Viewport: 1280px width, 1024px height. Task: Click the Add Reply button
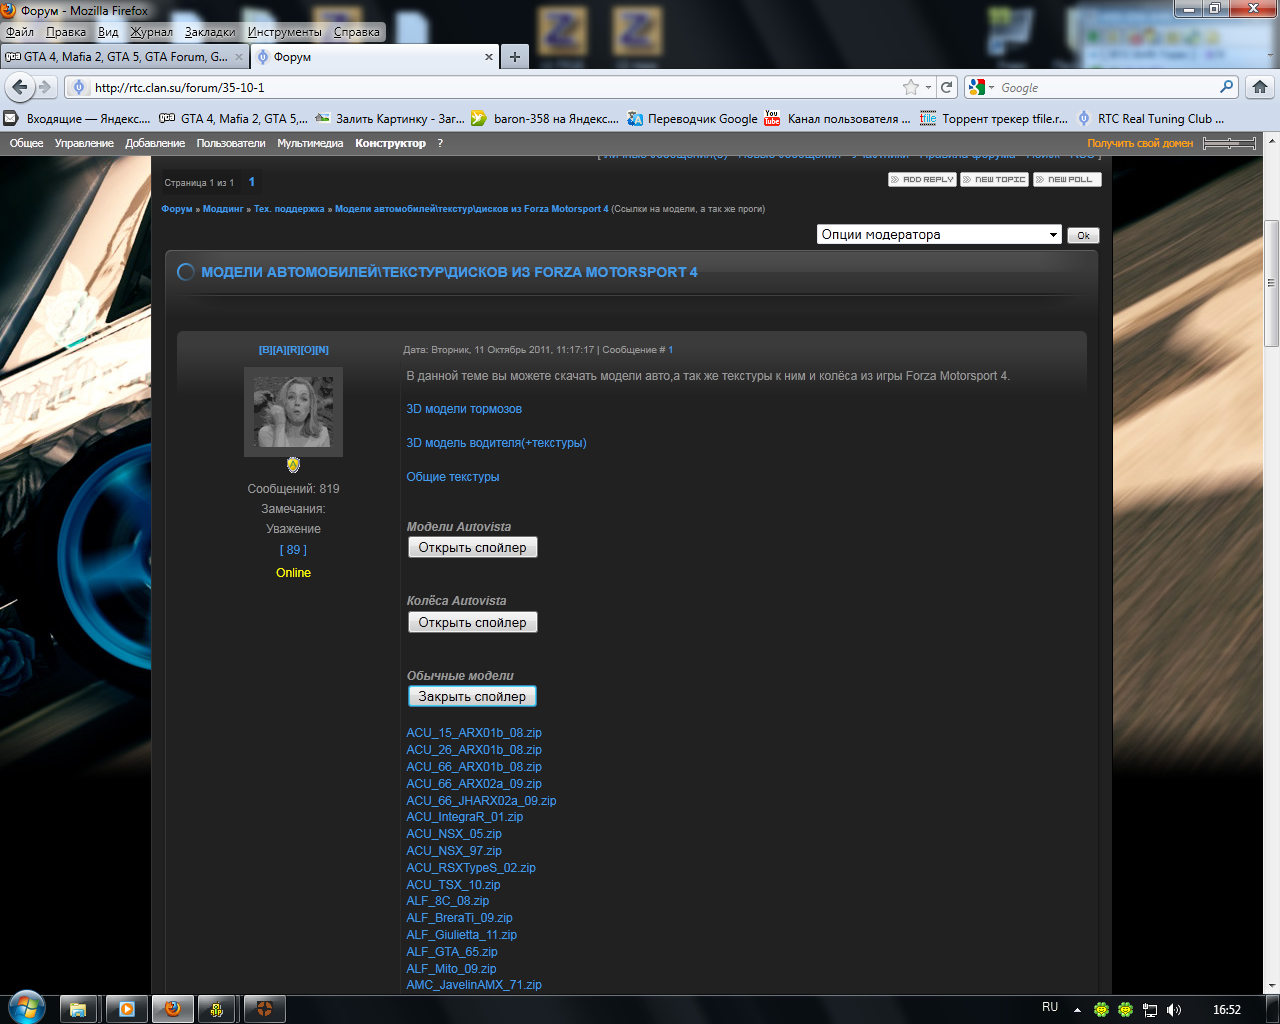923,180
